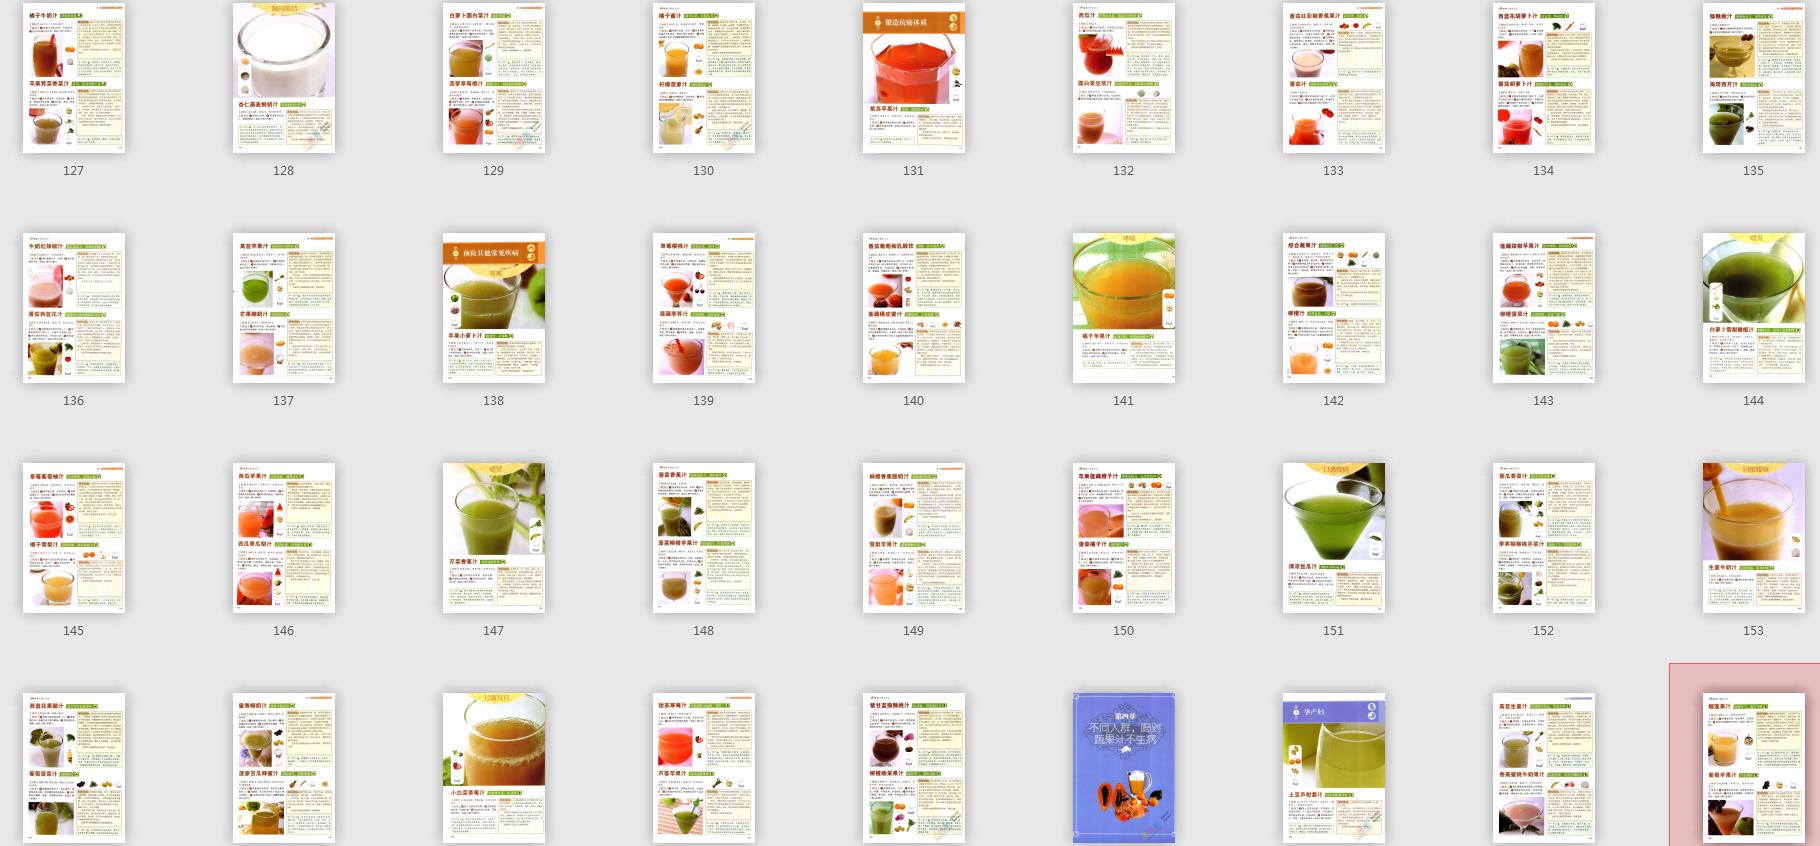The image size is (1820, 846).
Task: Click the page number label 140
Action: (914, 401)
